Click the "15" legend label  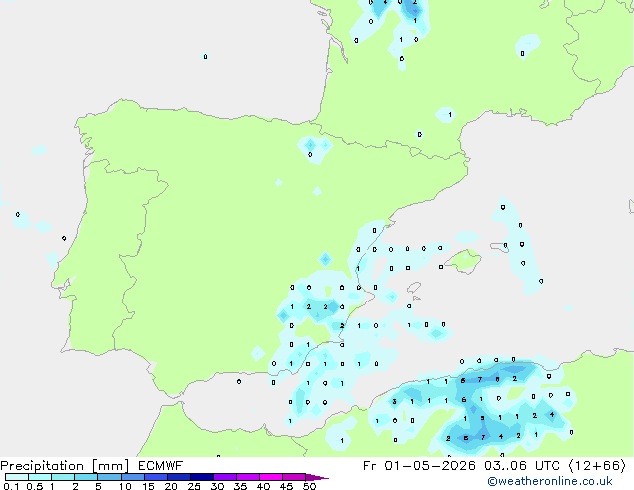[148, 486]
